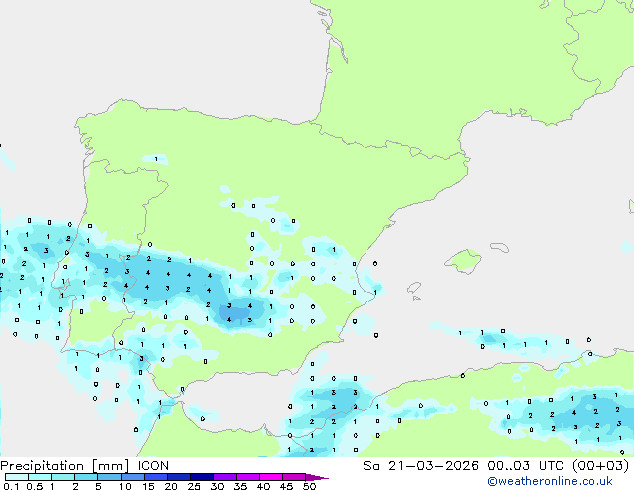
Task: Click the '0.5' legend scale label
Action: pyautogui.click(x=34, y=486)
